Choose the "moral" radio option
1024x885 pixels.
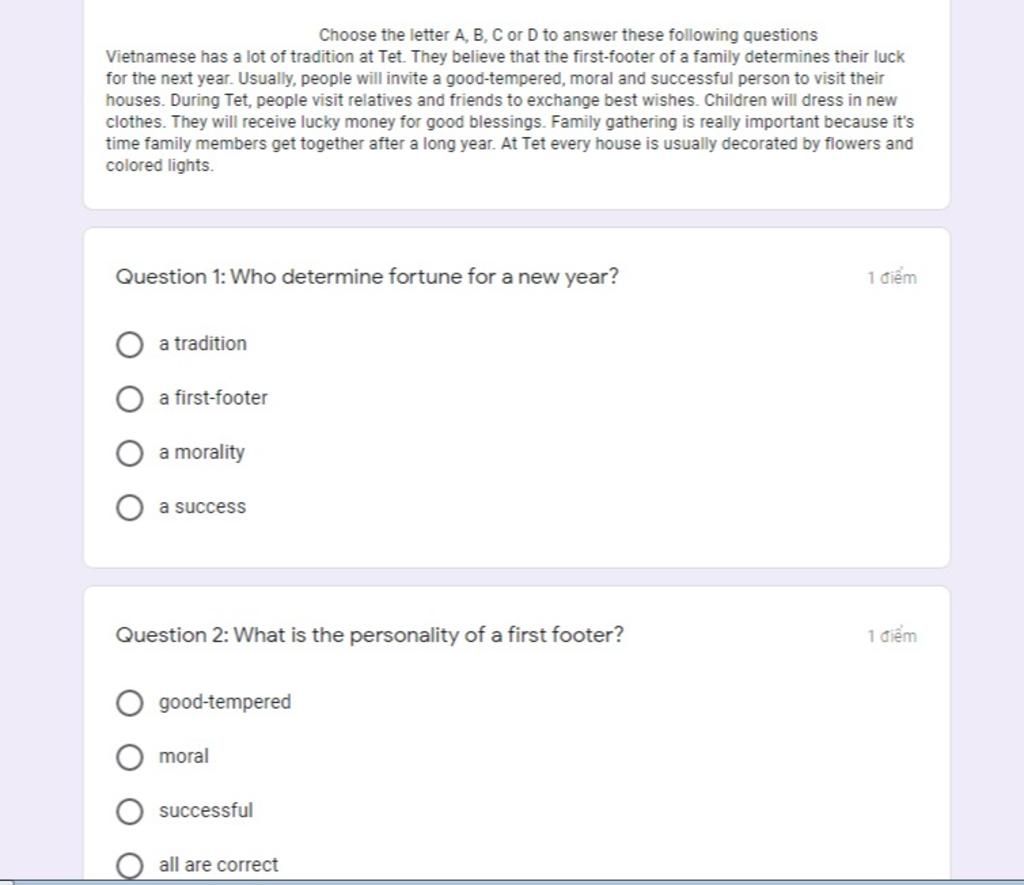129,757
